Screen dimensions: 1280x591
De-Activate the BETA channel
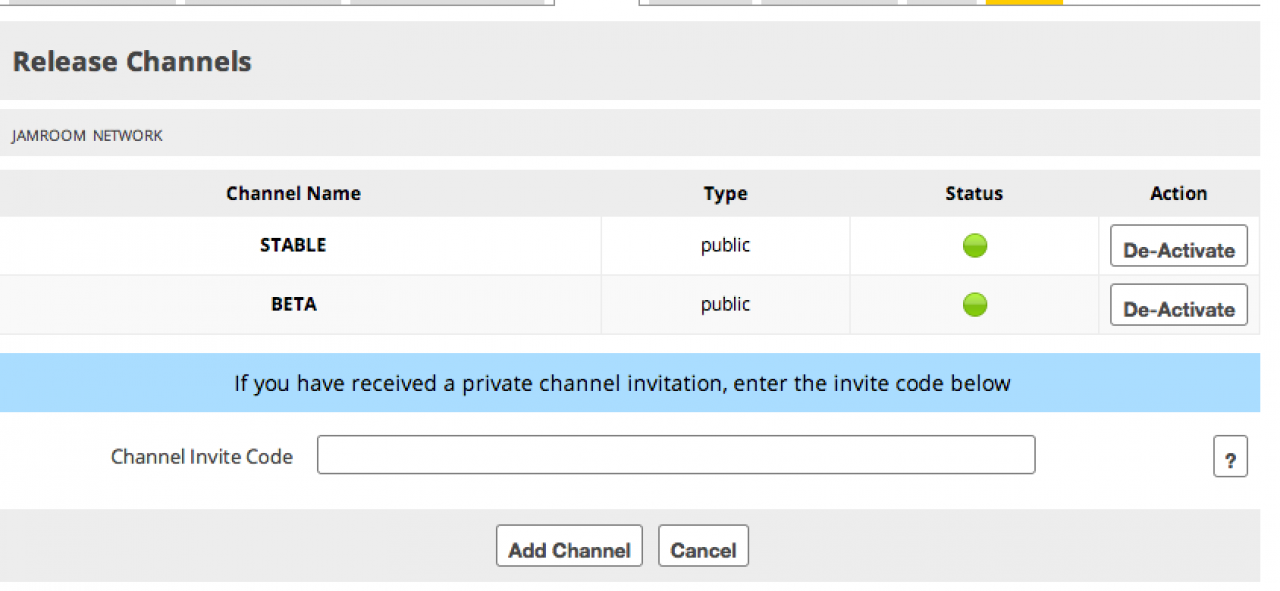1178,306
